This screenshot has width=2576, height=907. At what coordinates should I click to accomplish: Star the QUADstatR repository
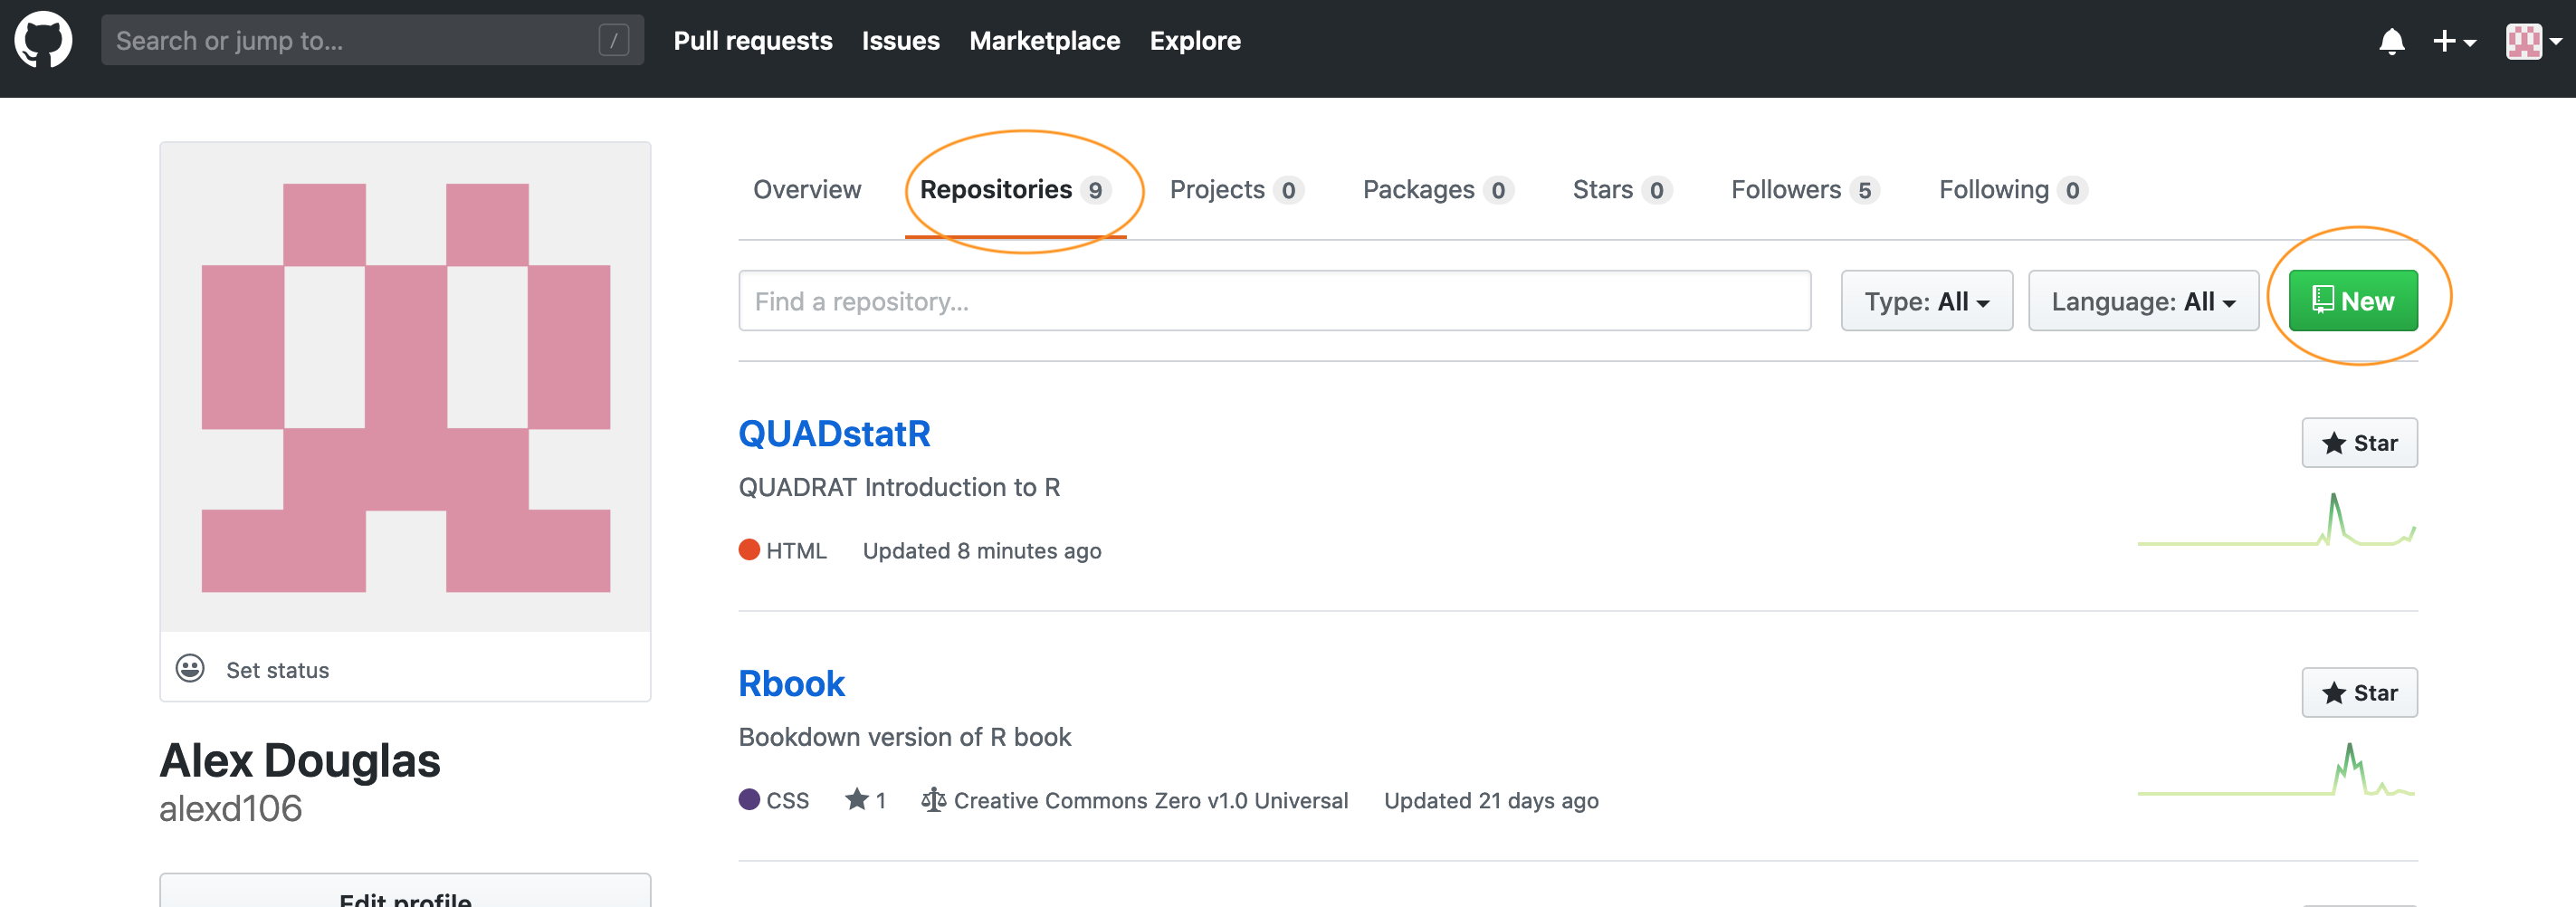(x=2359, y=442)
